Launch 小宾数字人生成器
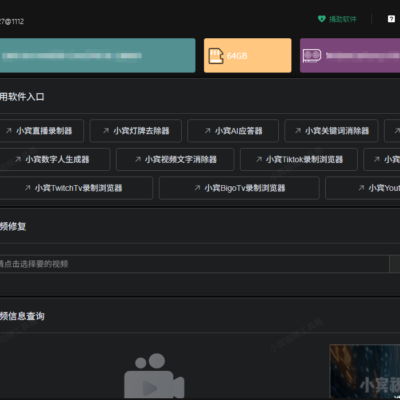Image resolution: width=400 pixels, height=400 pixels. 54,159
